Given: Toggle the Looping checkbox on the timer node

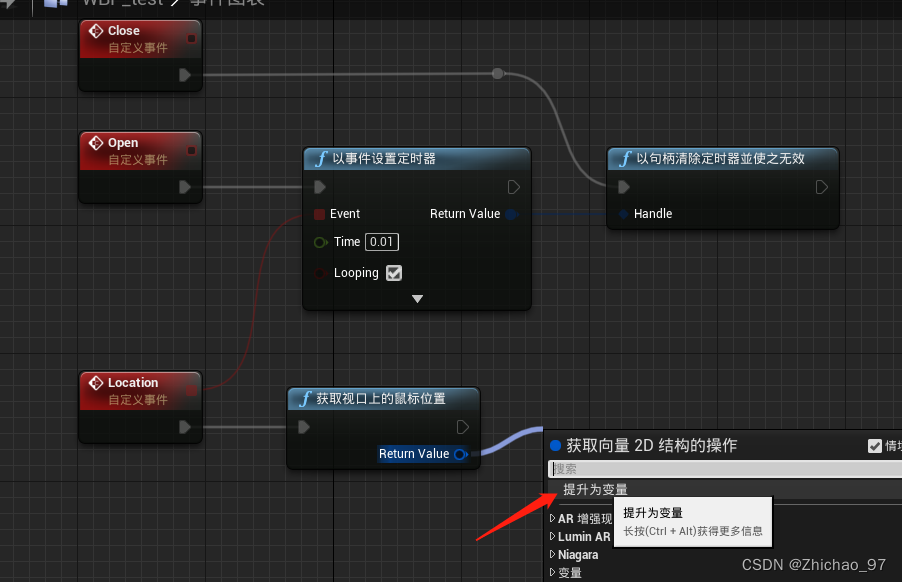Looking at the screenshot, I should [393, 272].
